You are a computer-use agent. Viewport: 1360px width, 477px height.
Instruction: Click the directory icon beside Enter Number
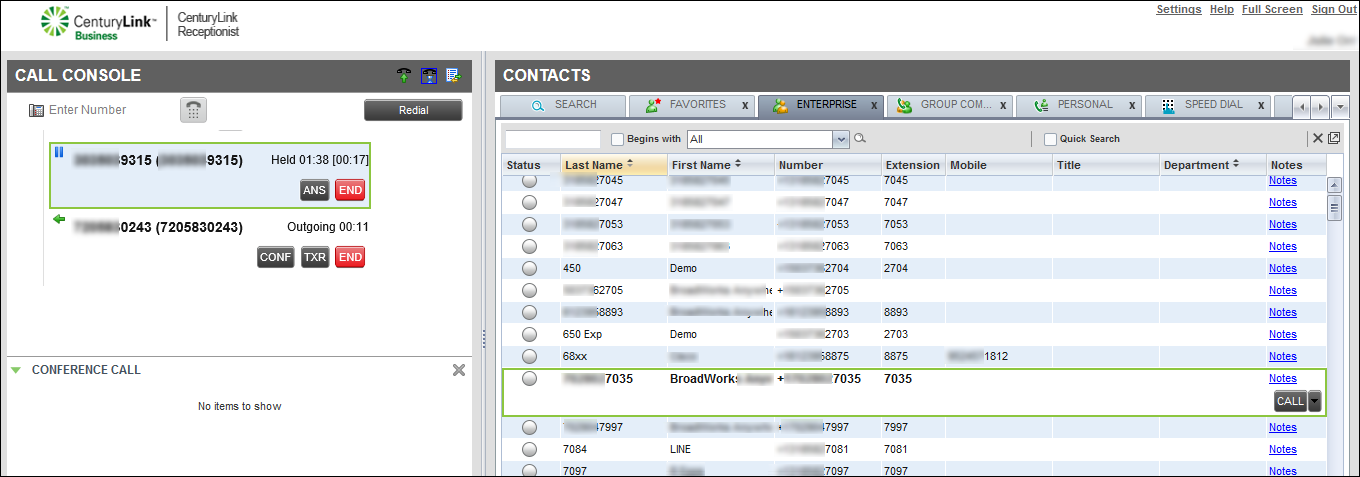[36, 110]
